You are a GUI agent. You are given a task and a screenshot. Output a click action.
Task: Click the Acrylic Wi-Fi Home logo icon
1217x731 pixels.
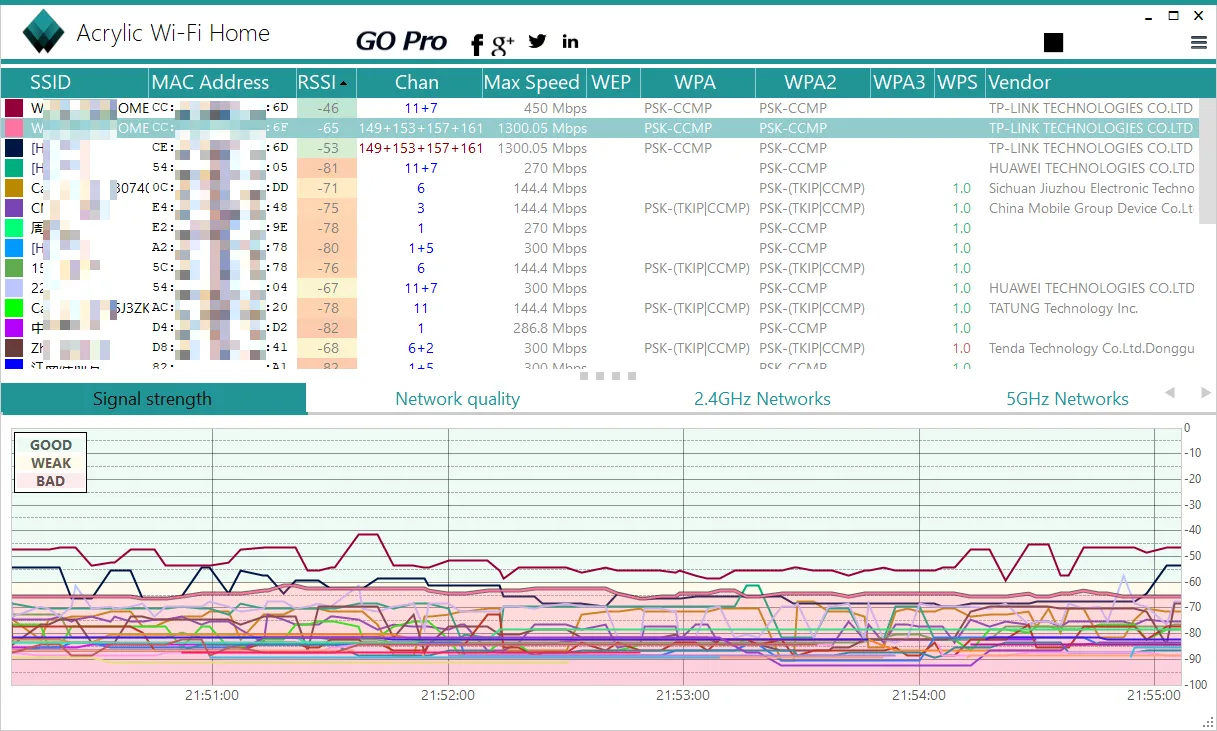[x=43, y=31]
